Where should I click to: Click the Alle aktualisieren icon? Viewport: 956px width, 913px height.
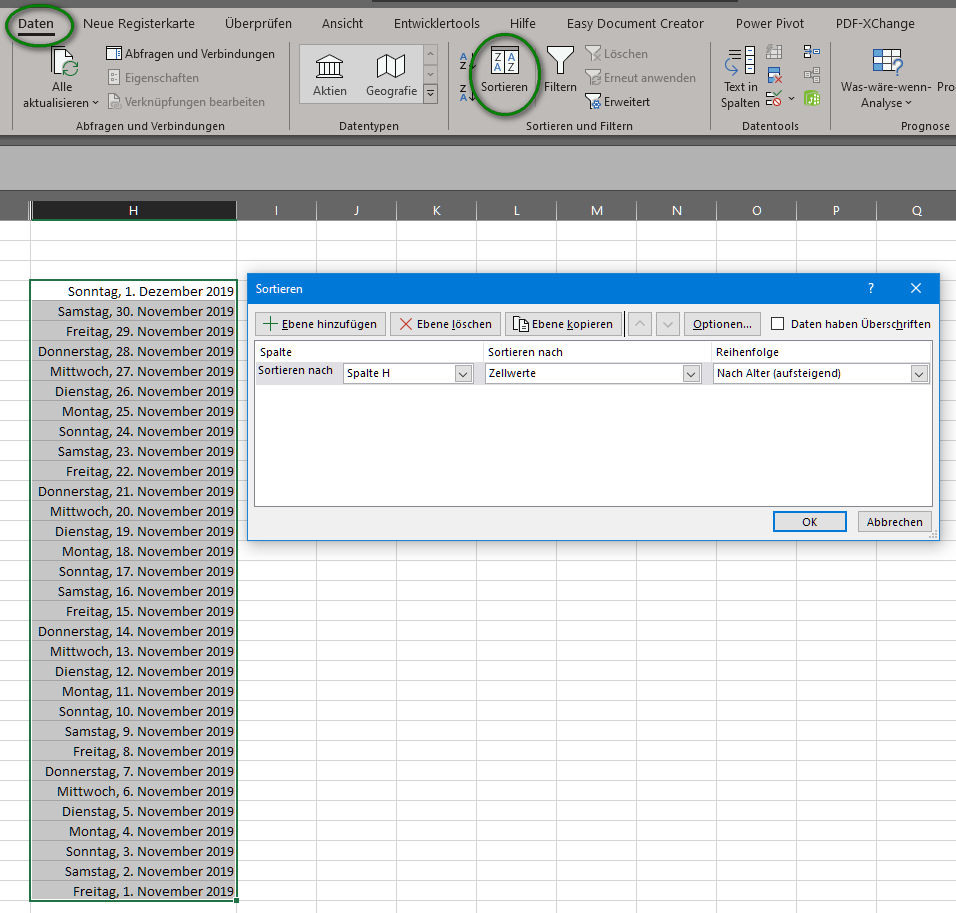pyautogui.click(x=64, y=63)
